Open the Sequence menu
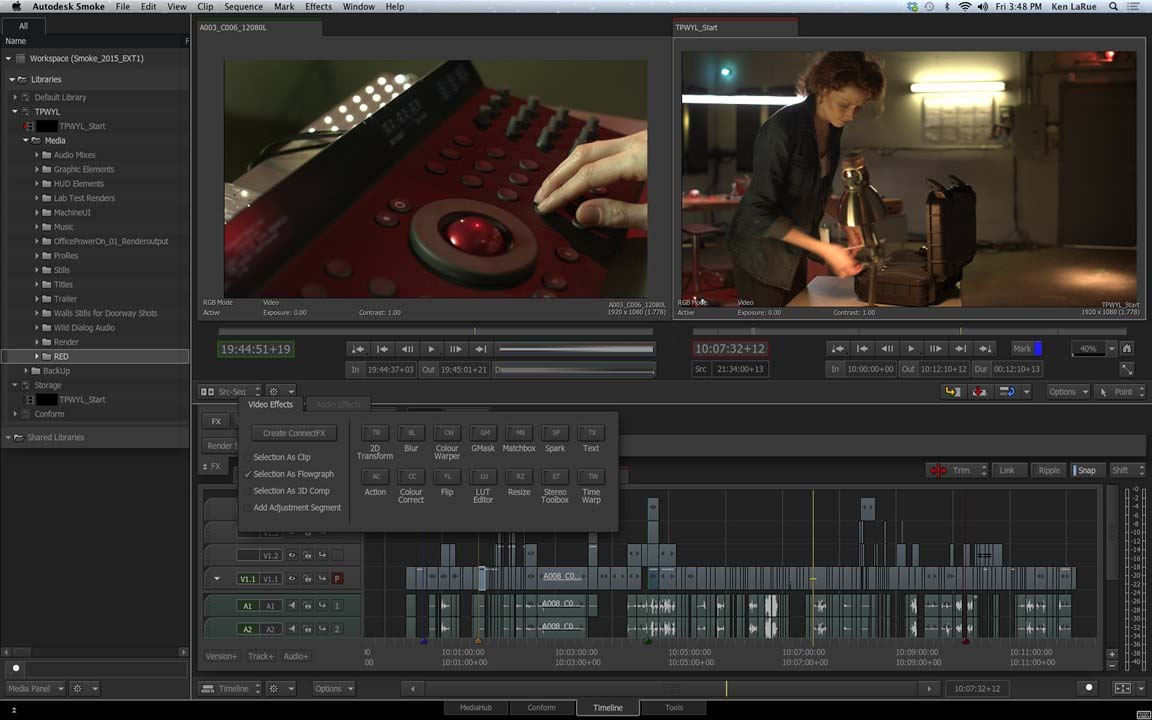Viewport: 1152px width, 720px height. (x=243, y=7)
